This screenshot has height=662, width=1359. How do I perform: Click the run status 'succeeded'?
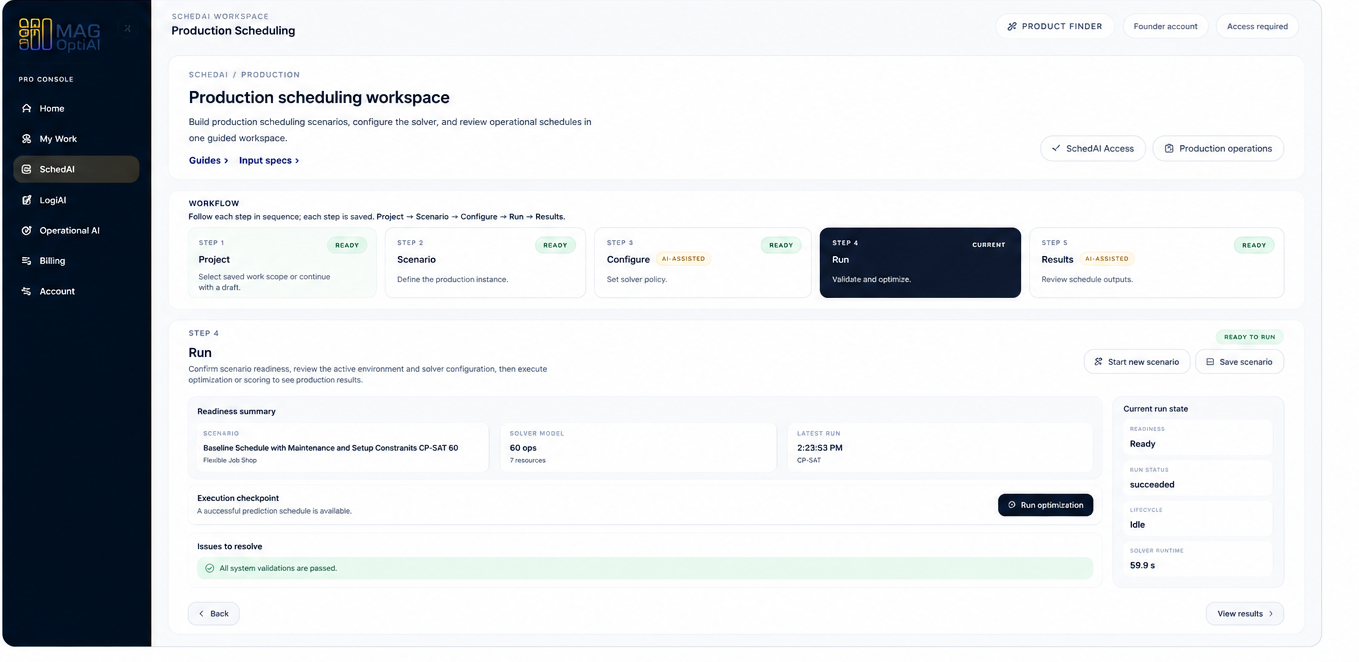click(x=1152, y=484)
